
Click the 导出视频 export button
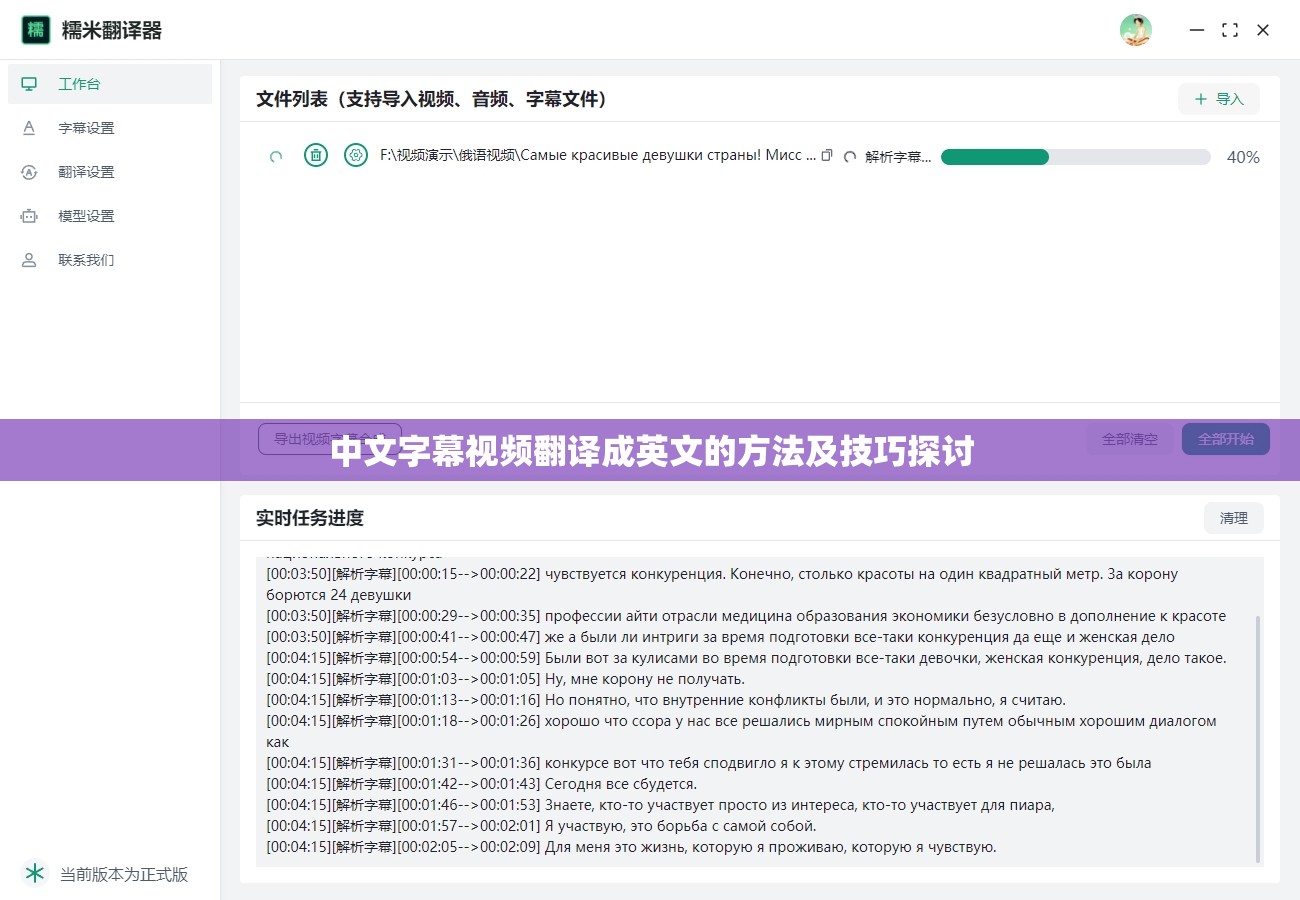tap(330, 439)
